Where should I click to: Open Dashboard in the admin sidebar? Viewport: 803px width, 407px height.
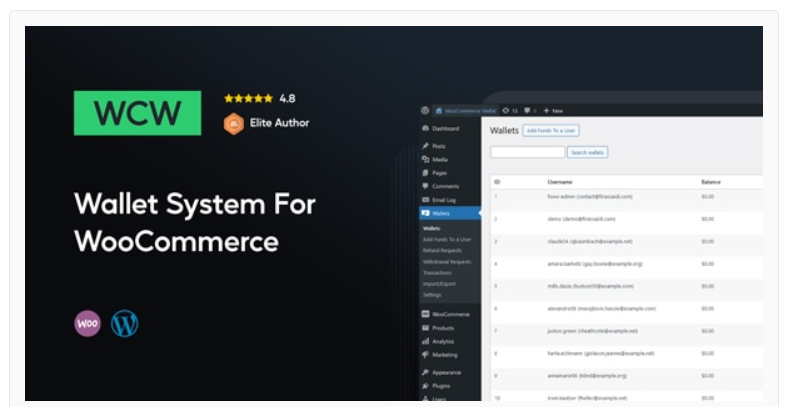(445, 128)
